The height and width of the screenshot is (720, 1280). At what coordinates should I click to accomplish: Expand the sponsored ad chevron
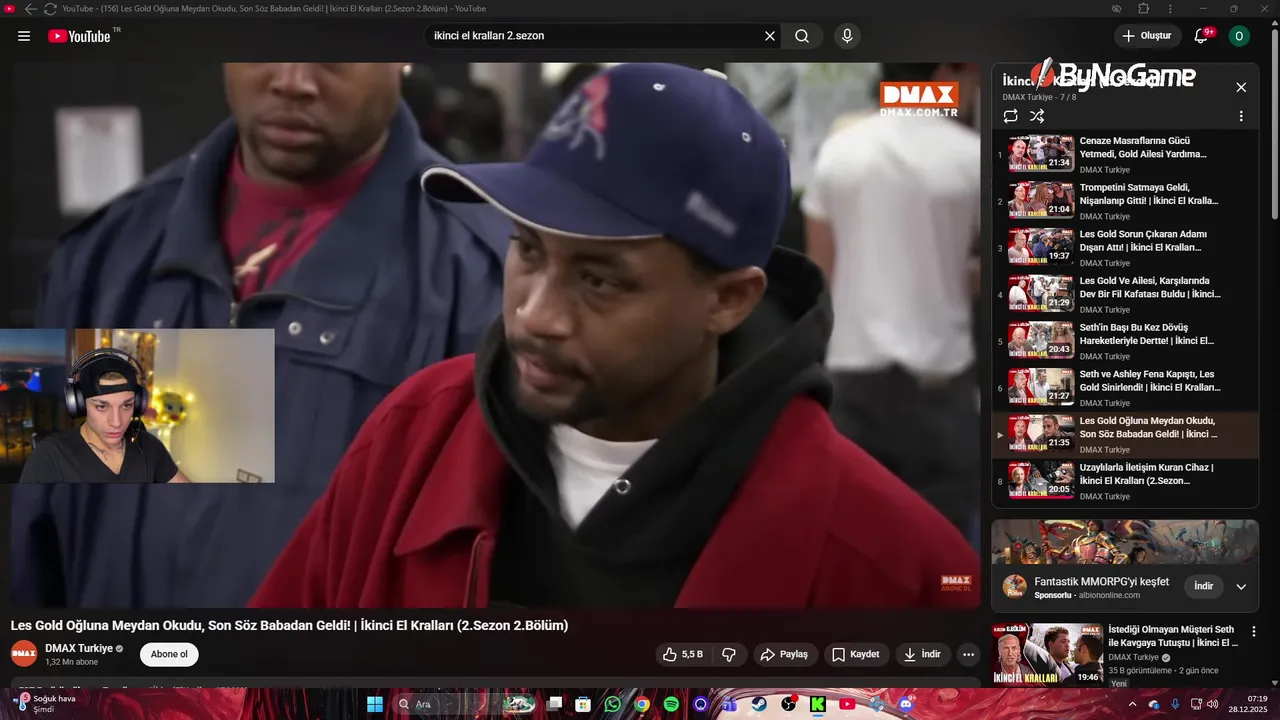(1241, 587)
